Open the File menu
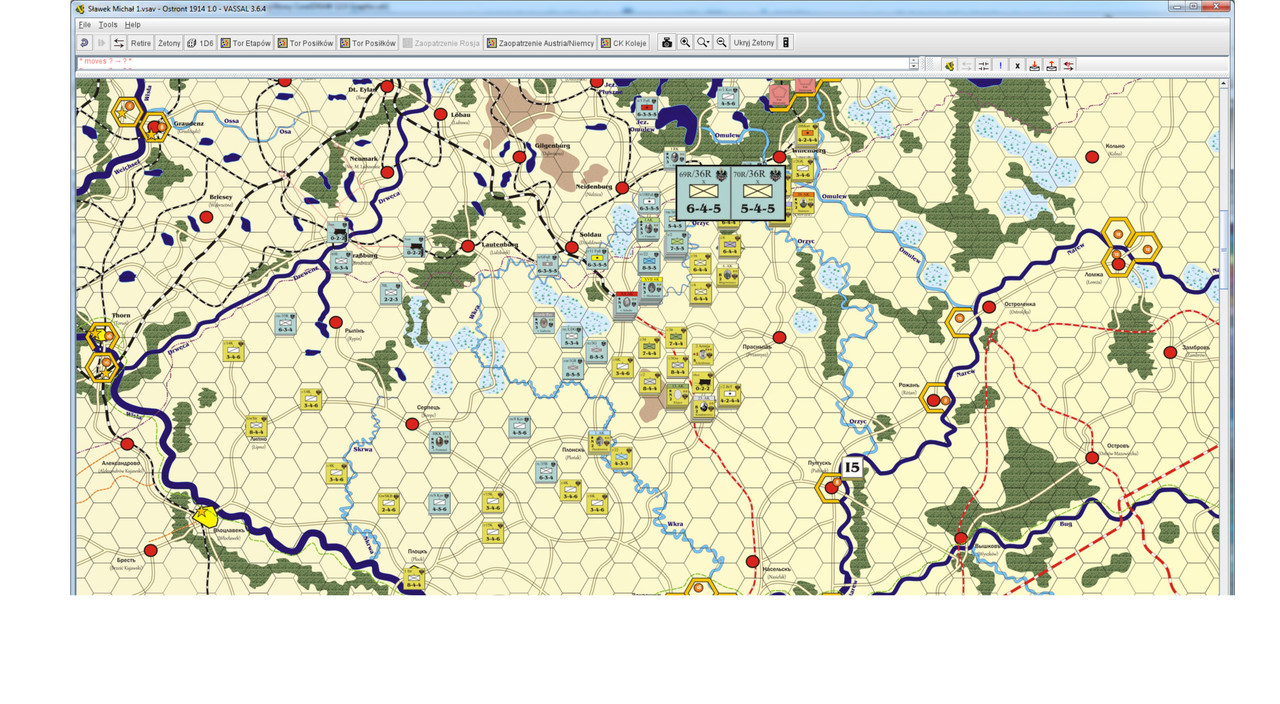1280x704 pixels. (x=84, y=25)
